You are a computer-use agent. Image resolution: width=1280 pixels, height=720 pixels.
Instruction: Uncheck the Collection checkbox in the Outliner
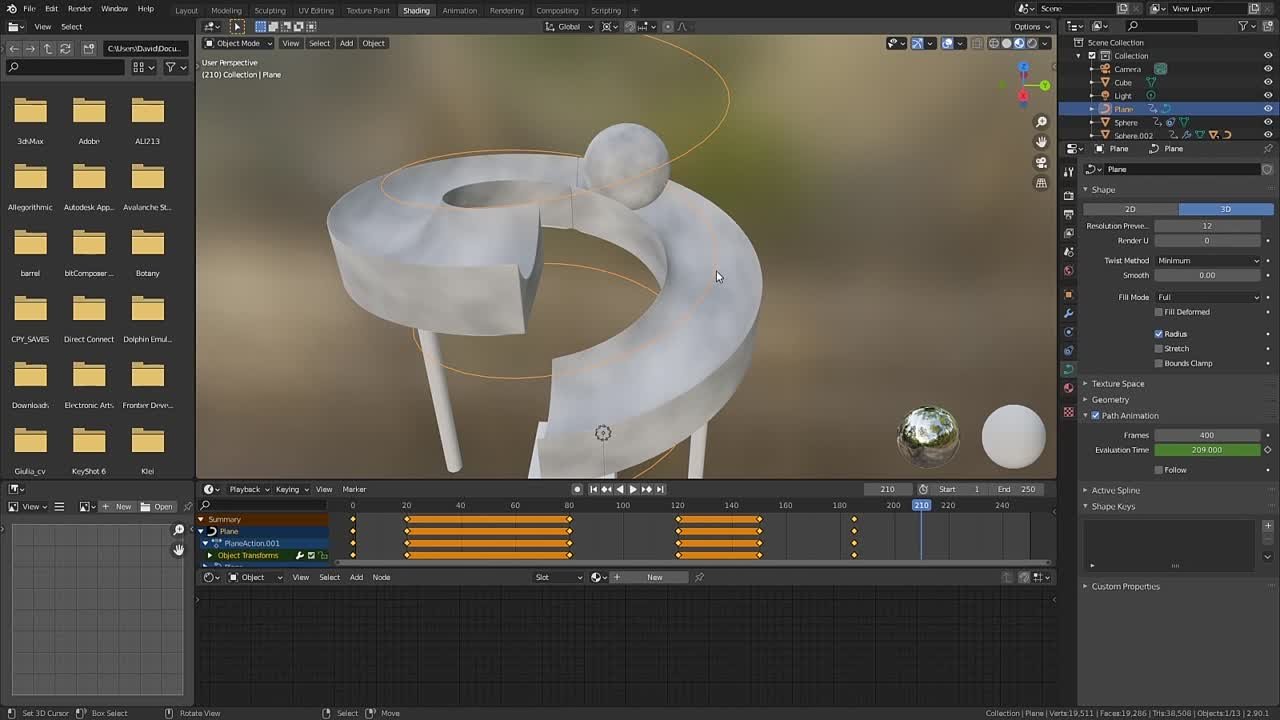coord(1092,55)
